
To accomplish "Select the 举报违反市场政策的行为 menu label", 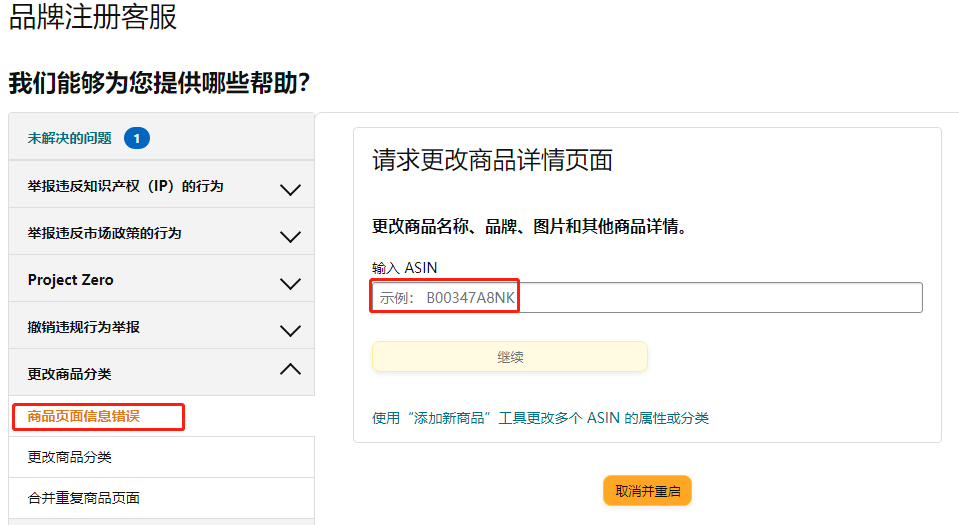I will click(x=104, y=233).
